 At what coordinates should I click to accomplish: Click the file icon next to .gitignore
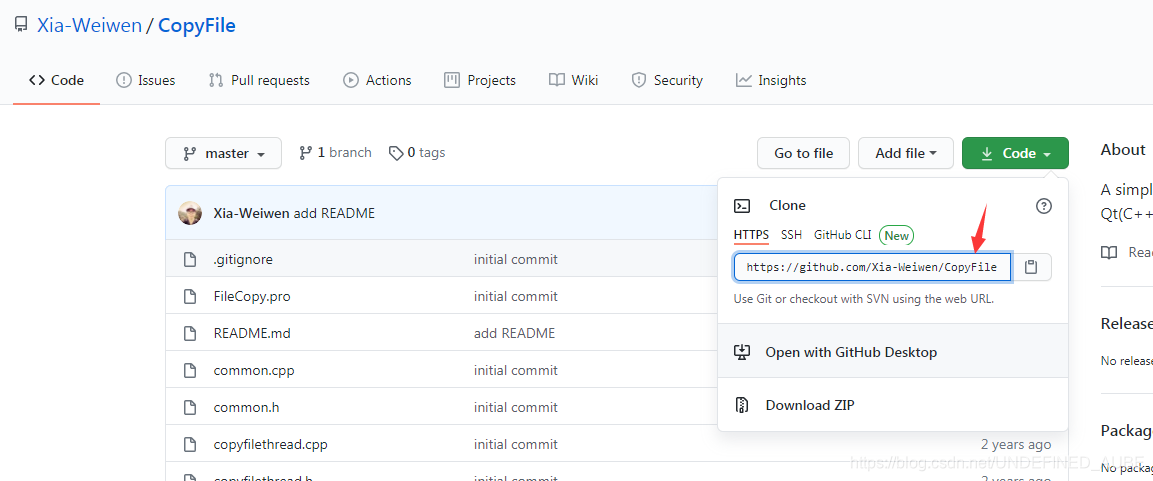(x=190, y=259)
